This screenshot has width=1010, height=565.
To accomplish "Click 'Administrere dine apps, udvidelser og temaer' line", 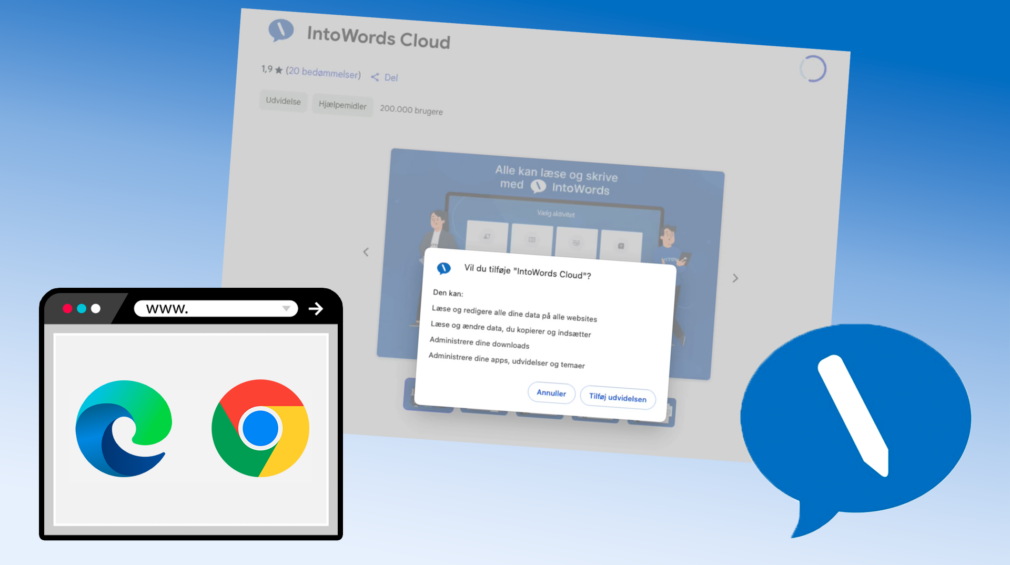I will pos(506,360).
